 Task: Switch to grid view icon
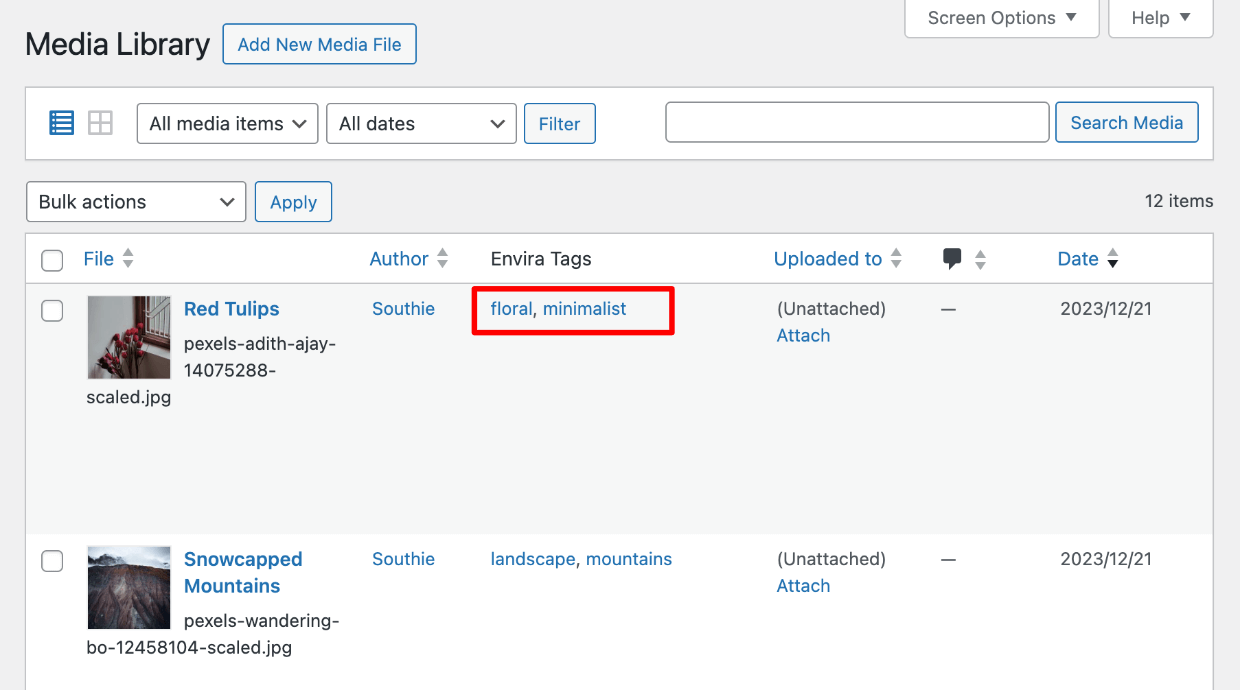100,123
